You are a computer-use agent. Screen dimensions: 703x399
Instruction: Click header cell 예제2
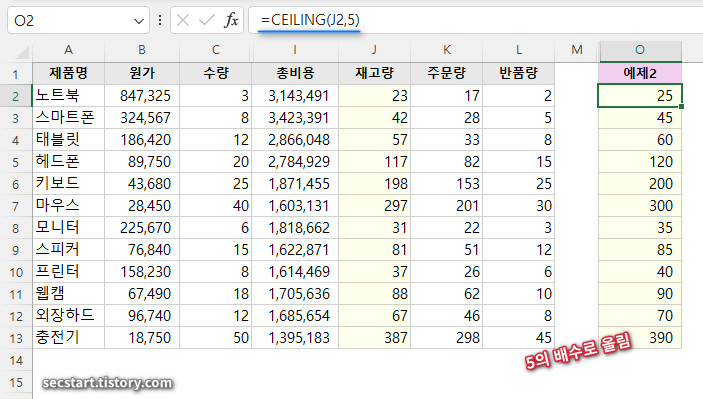coord(640,74)
